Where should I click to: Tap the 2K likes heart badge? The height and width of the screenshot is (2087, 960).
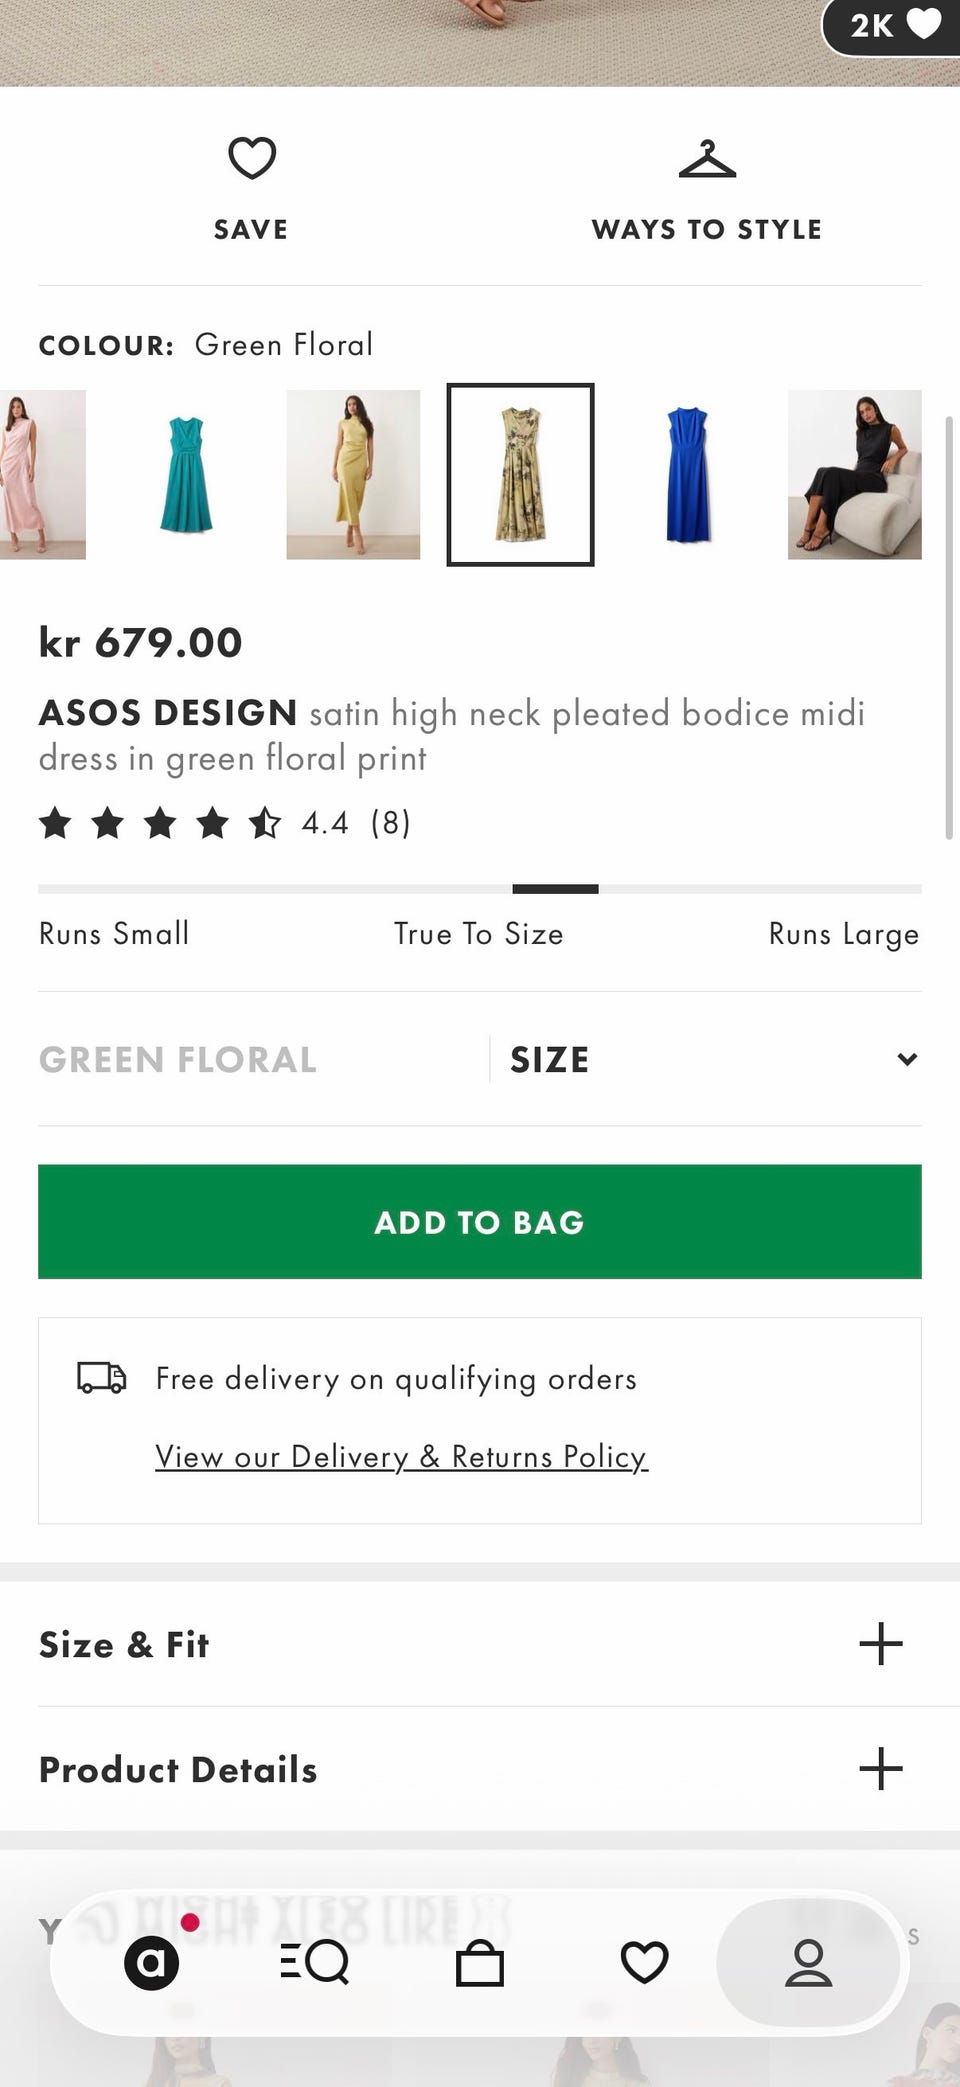891,25
